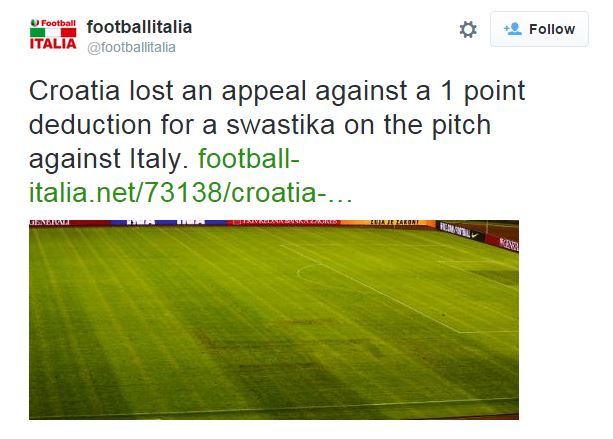Click the Football Italia avatar logo
The height and width of the screenshot is (439, 613).
tap(52, 33)
